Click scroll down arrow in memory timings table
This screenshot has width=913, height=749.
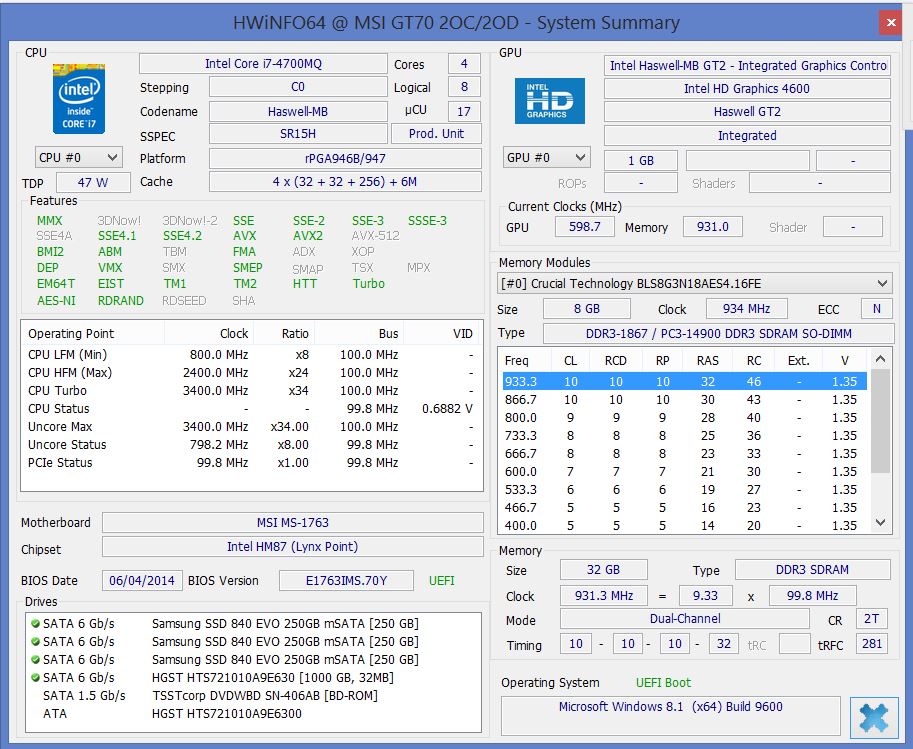[x=880, y=522]
